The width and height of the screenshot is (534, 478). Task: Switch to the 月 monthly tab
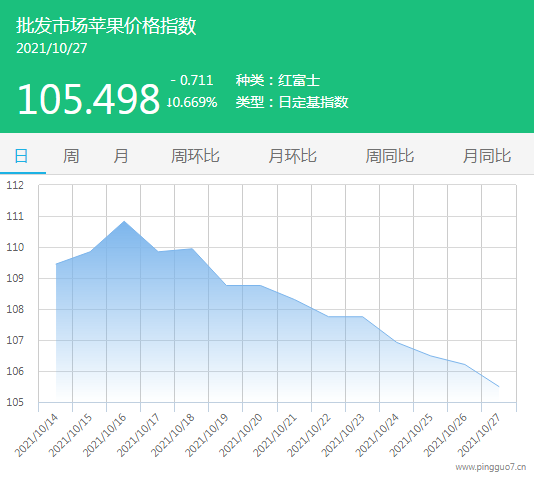tap(121, 156)
